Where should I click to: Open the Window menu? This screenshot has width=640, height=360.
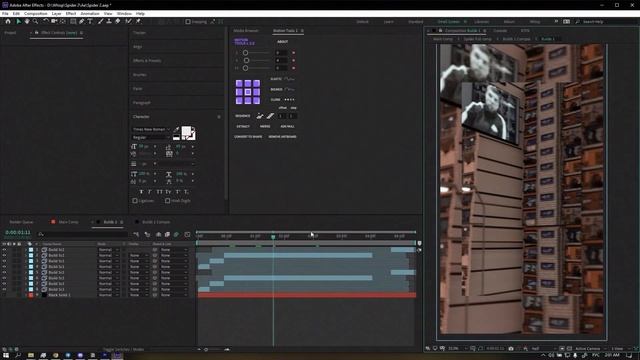click(124, 13)
